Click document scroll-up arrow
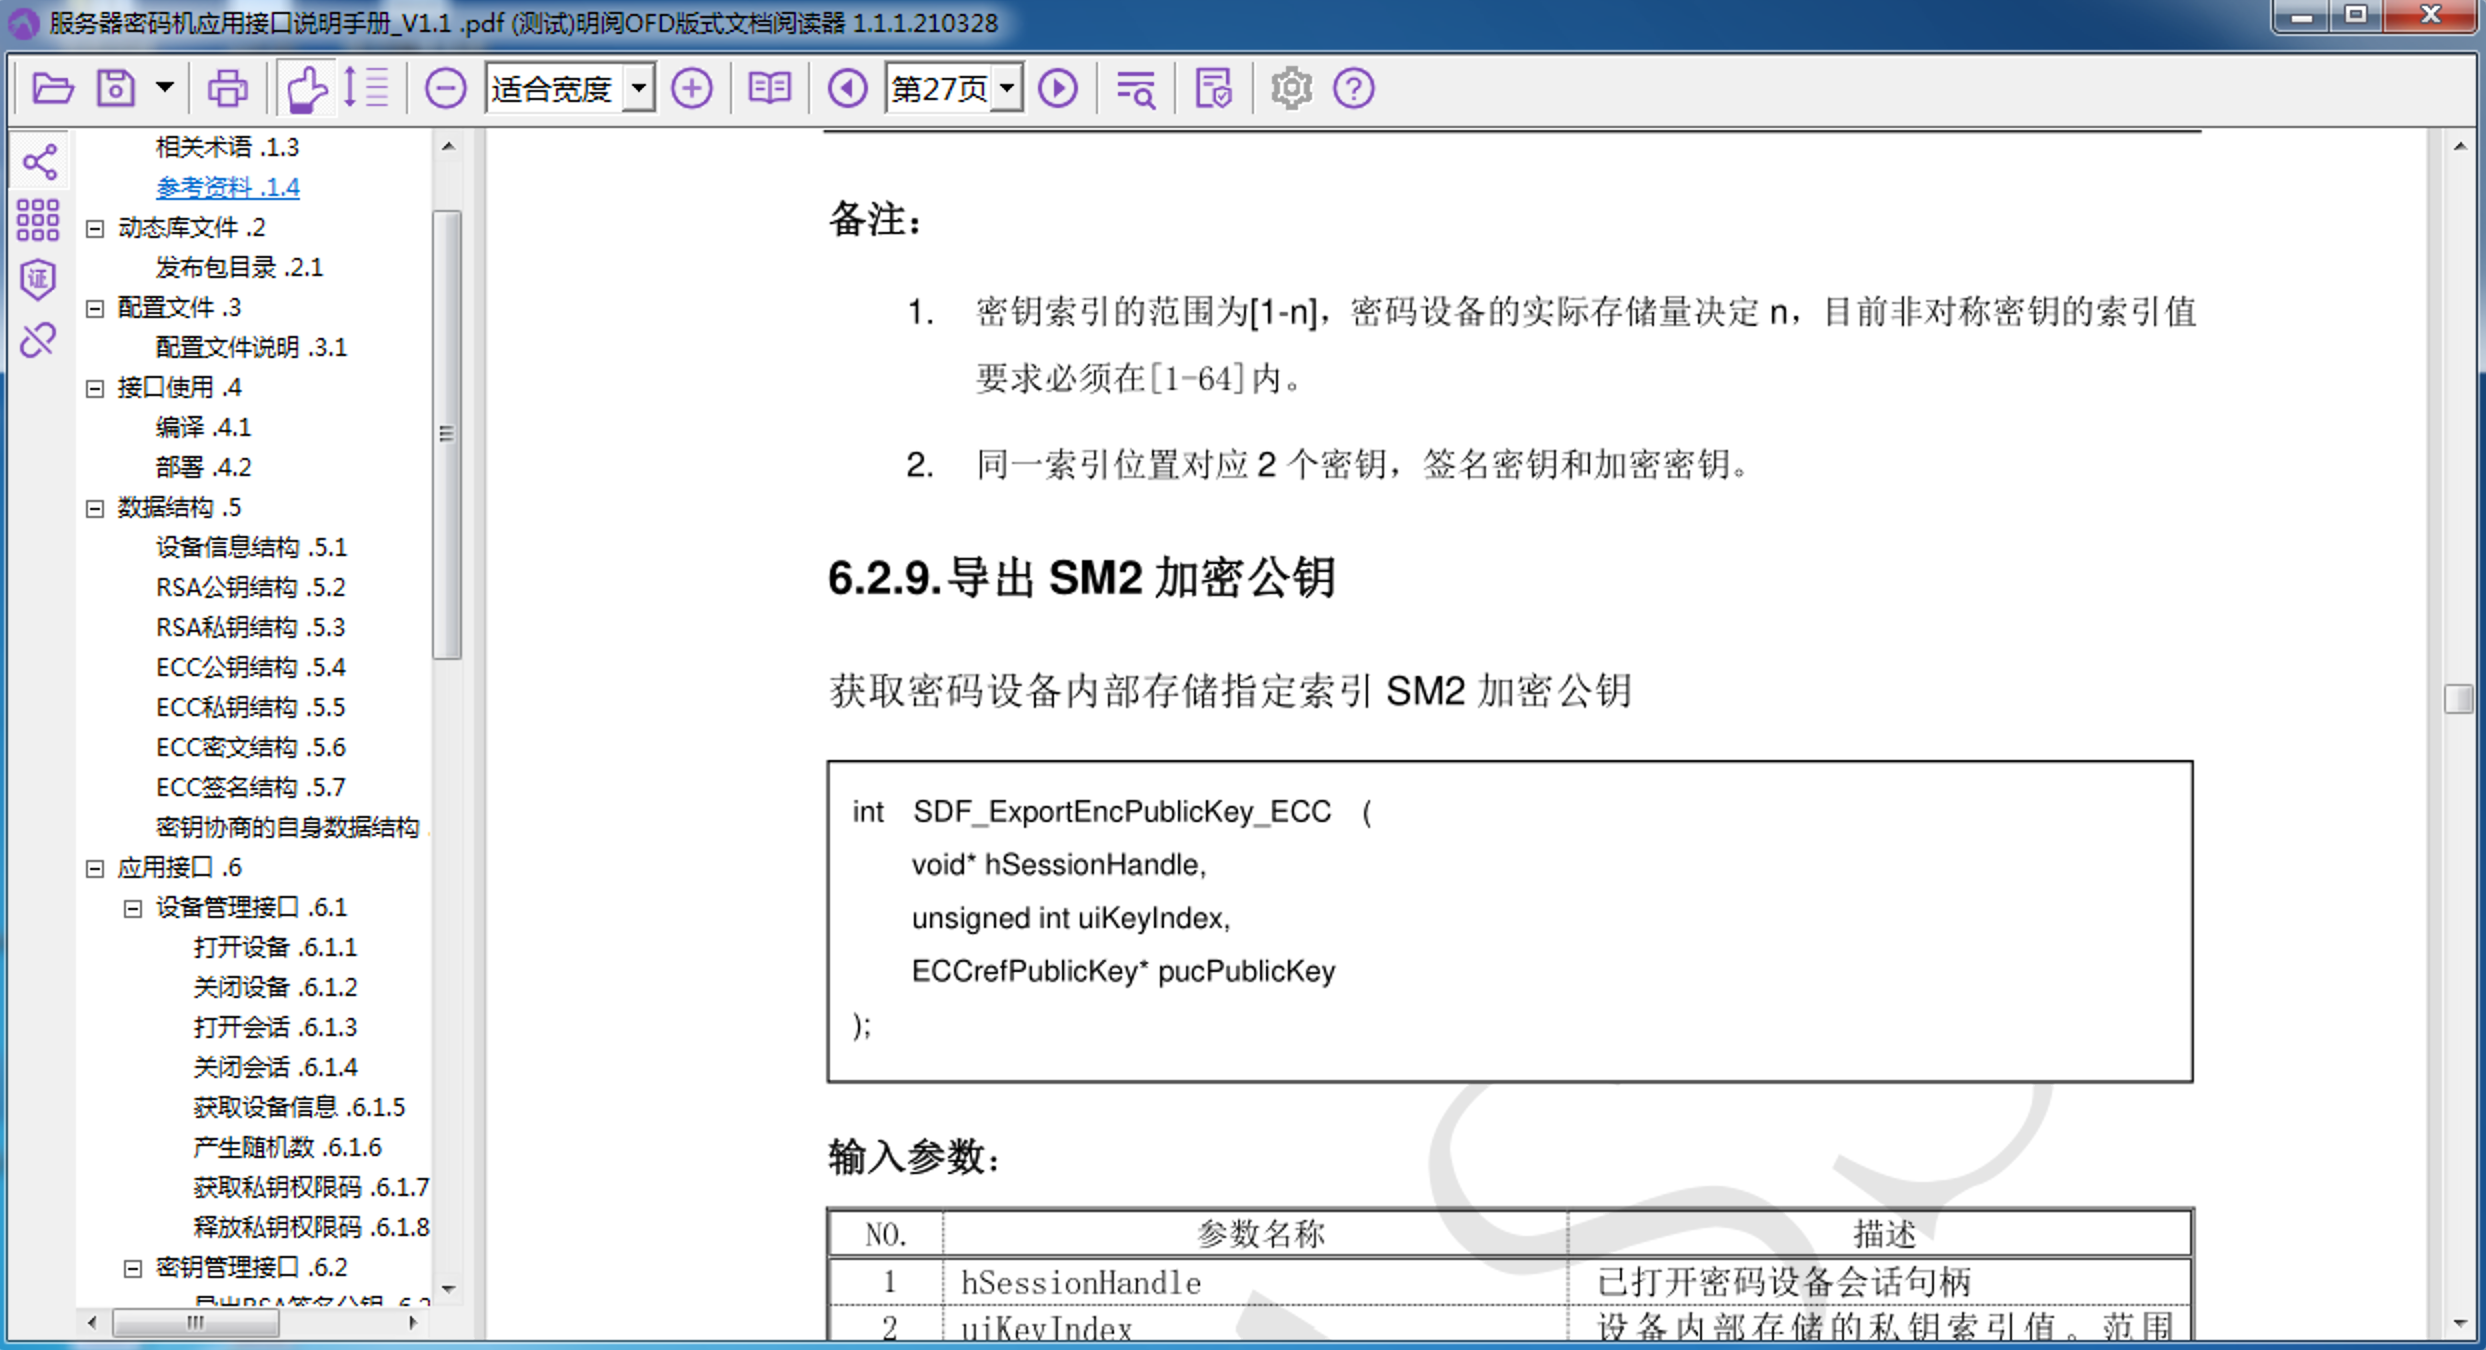2486x1350 pixels. 2459,147
